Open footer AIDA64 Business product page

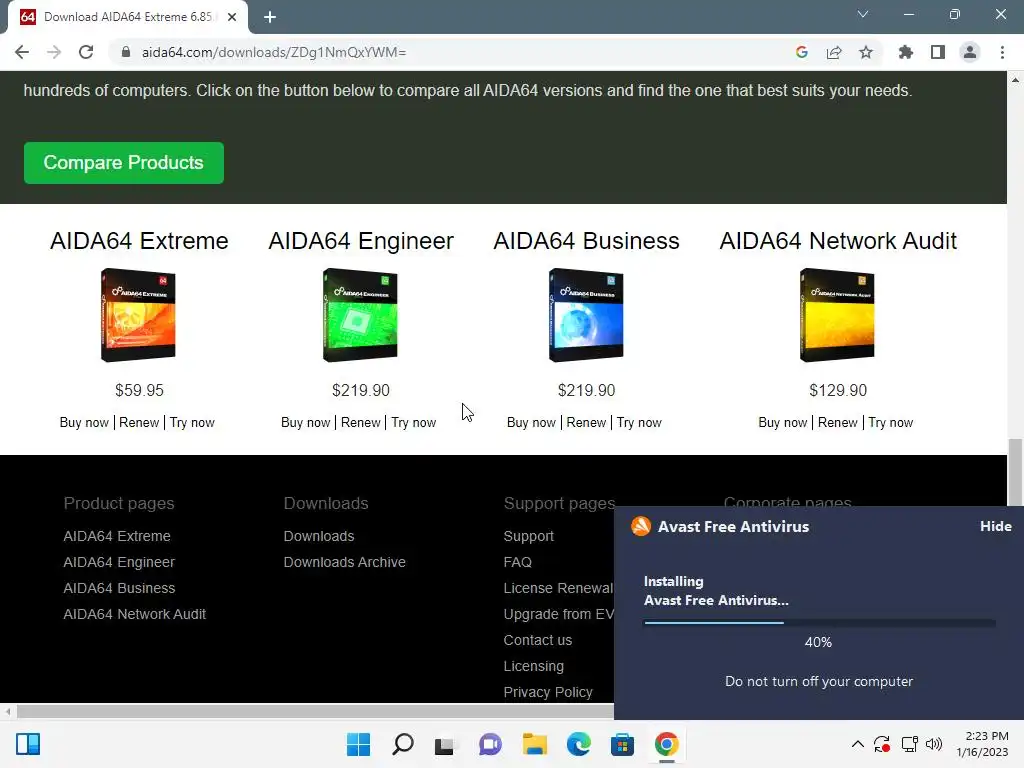[120, 588]
